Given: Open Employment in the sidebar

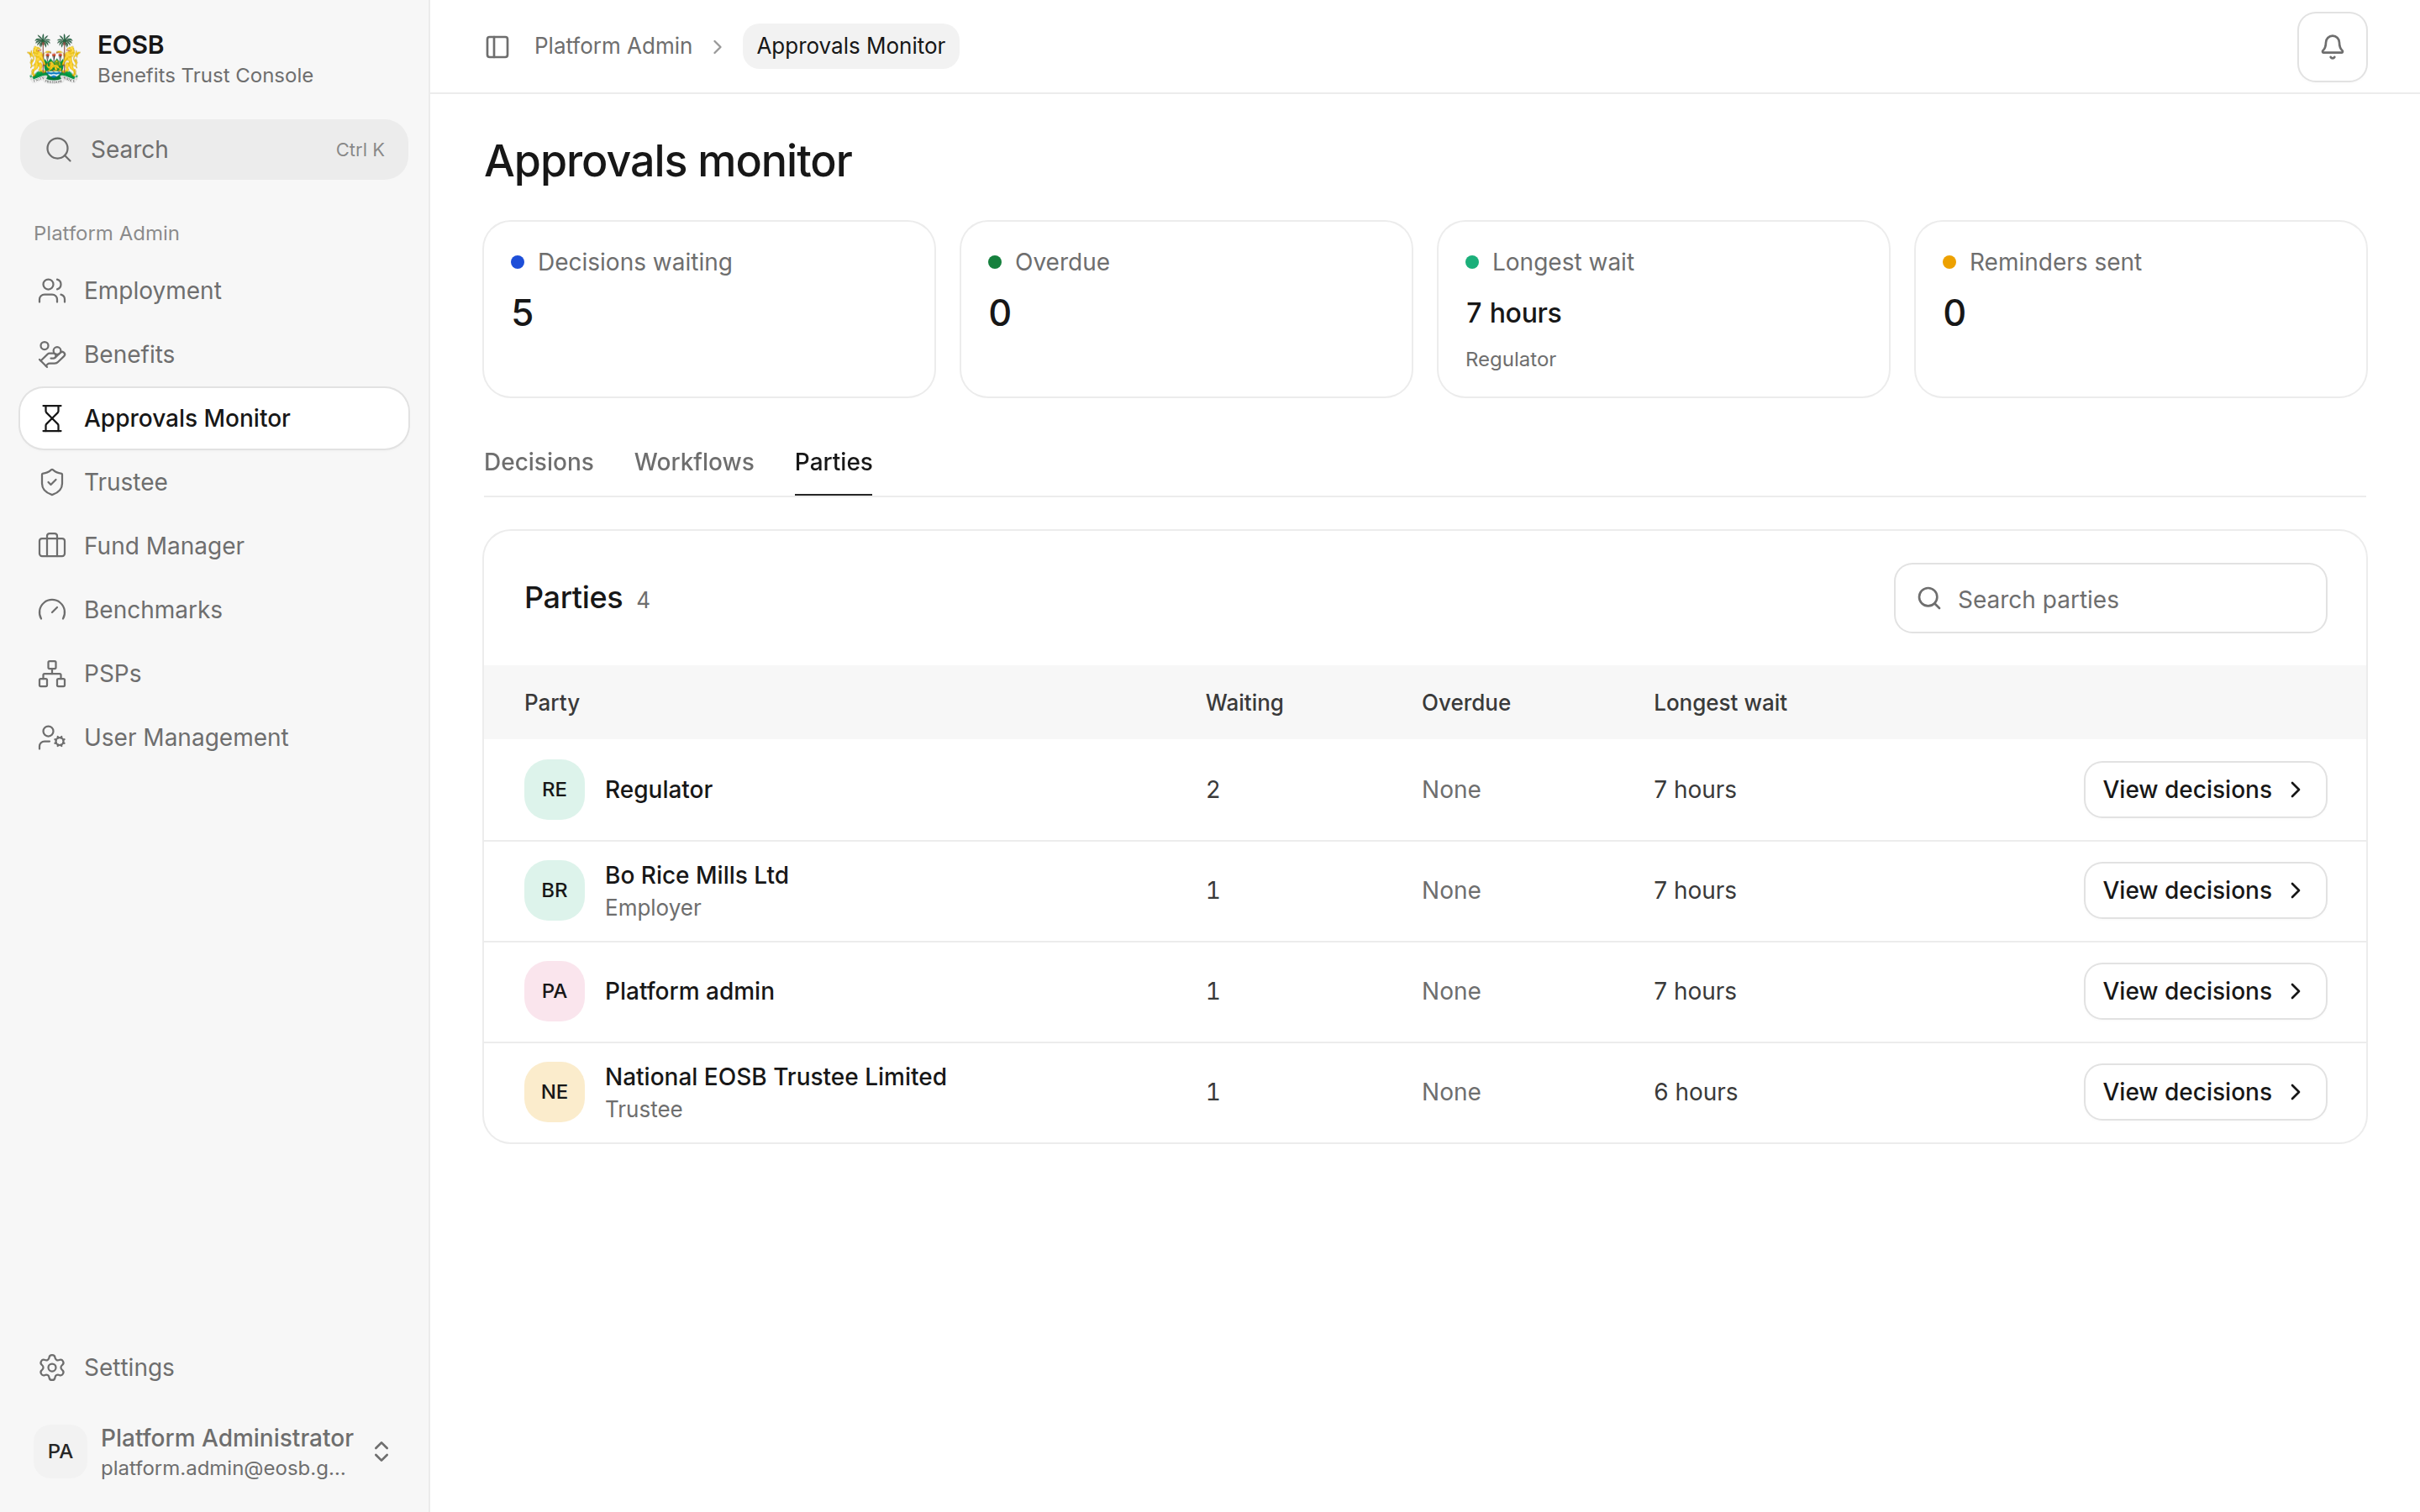Looking at the screenshot, I should point(214,290).
